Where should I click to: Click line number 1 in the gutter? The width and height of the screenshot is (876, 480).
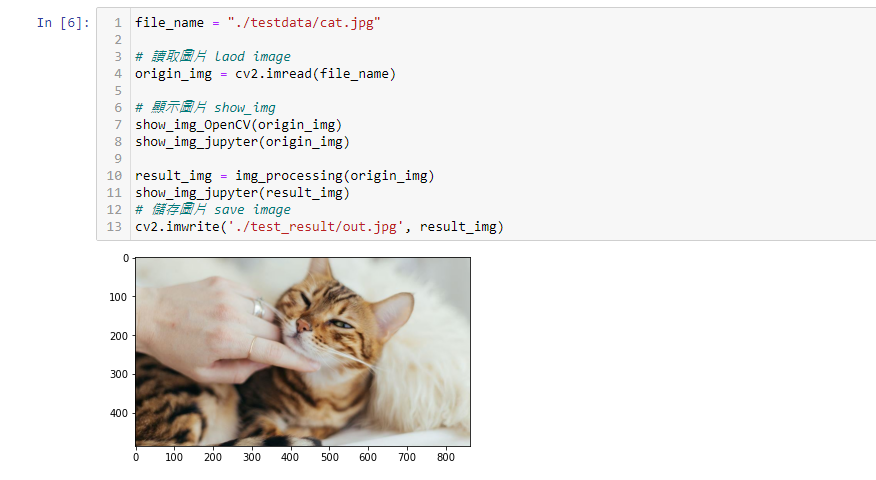[x=118, y=23]
